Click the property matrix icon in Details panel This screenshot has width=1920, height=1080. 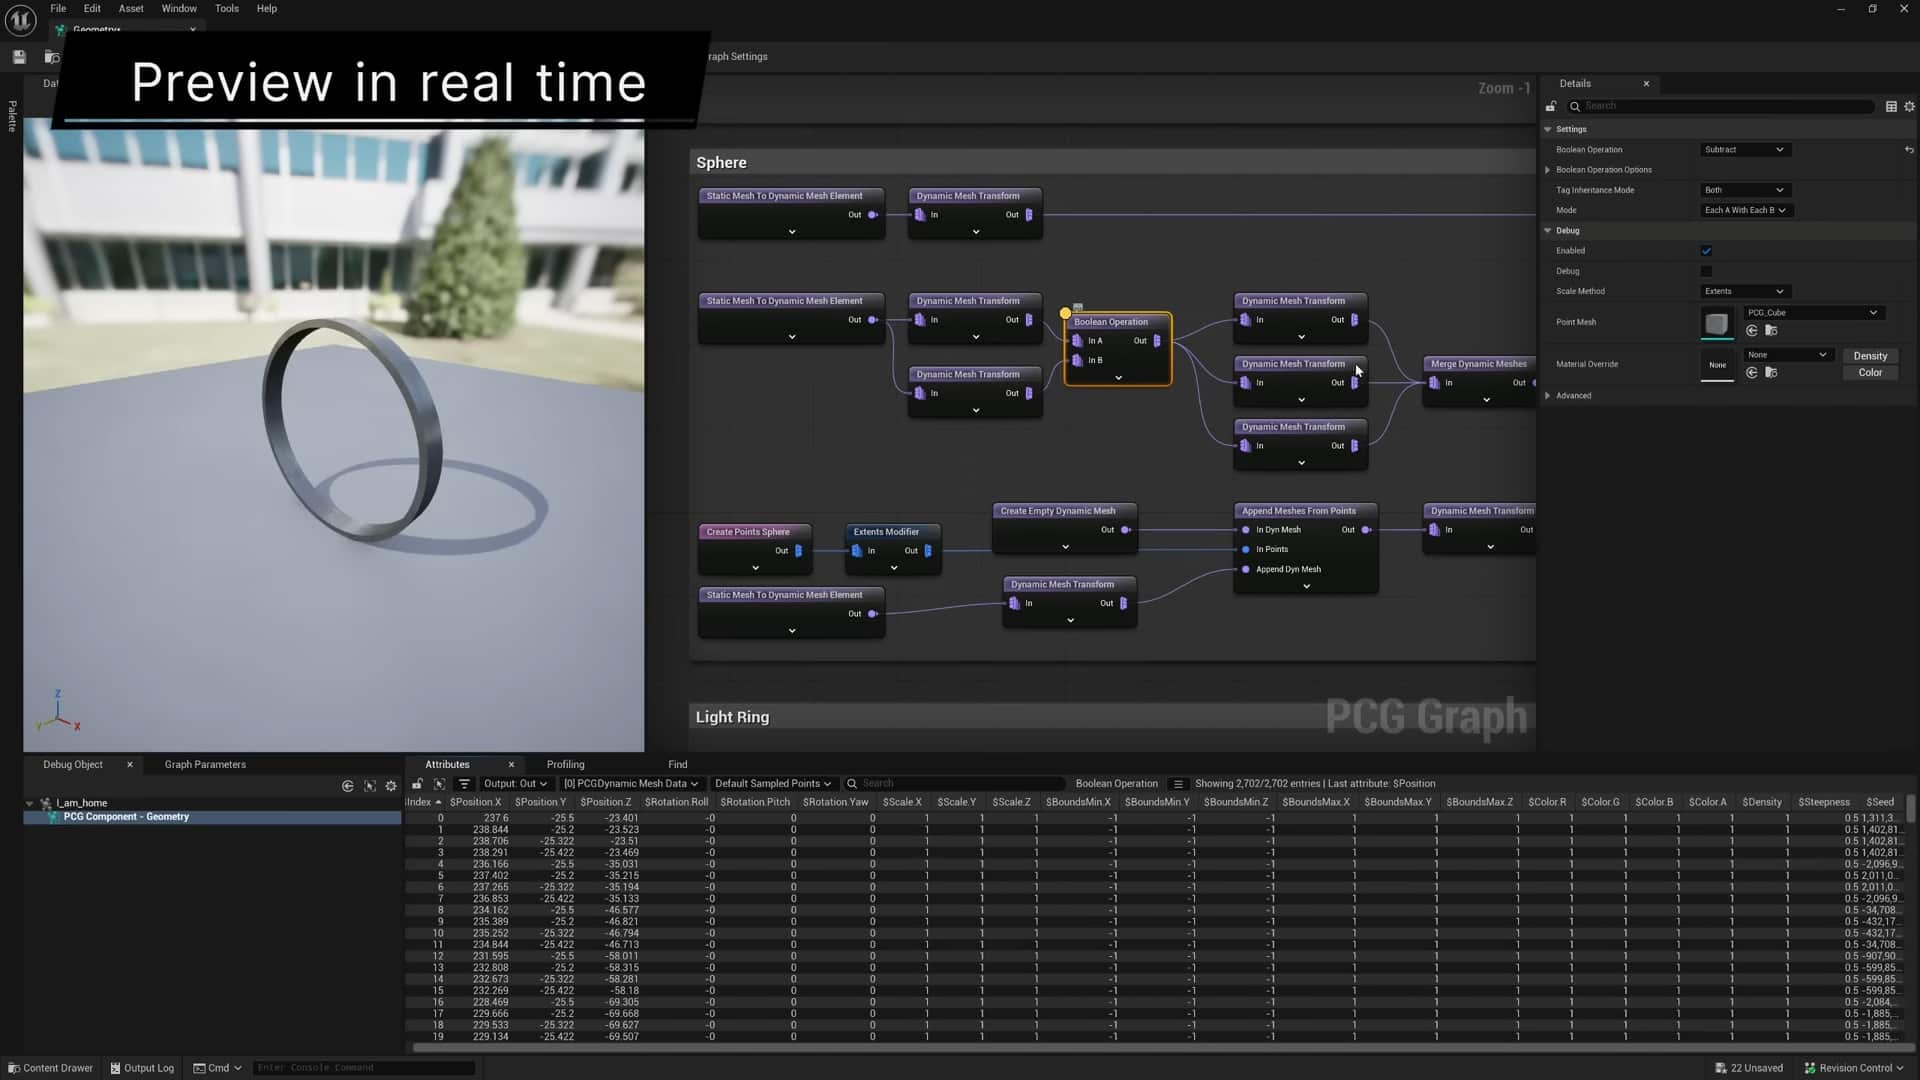(1891, 106)
